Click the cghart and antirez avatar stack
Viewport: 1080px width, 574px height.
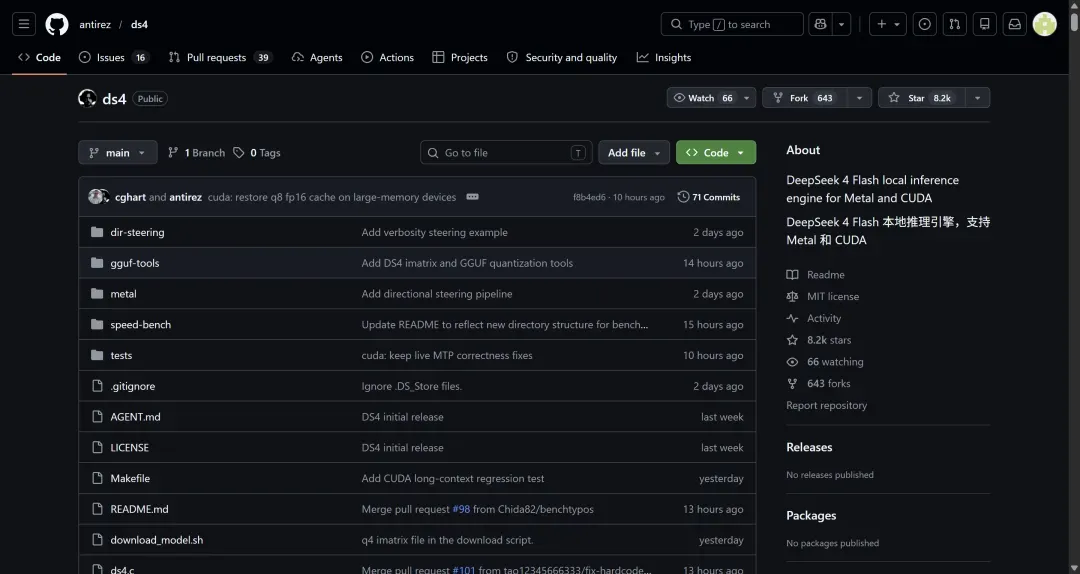(x=98, y=197)
